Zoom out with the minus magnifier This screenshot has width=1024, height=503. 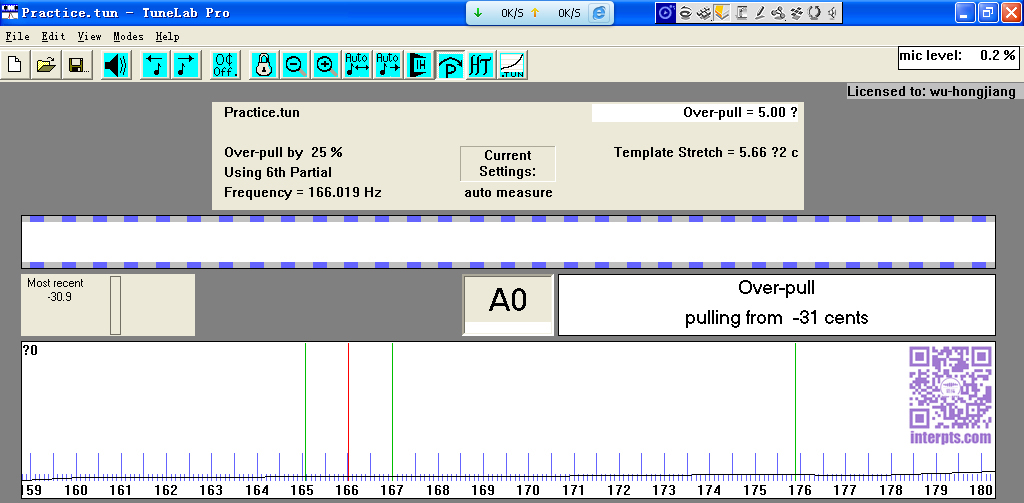click(x=295, y=65)
